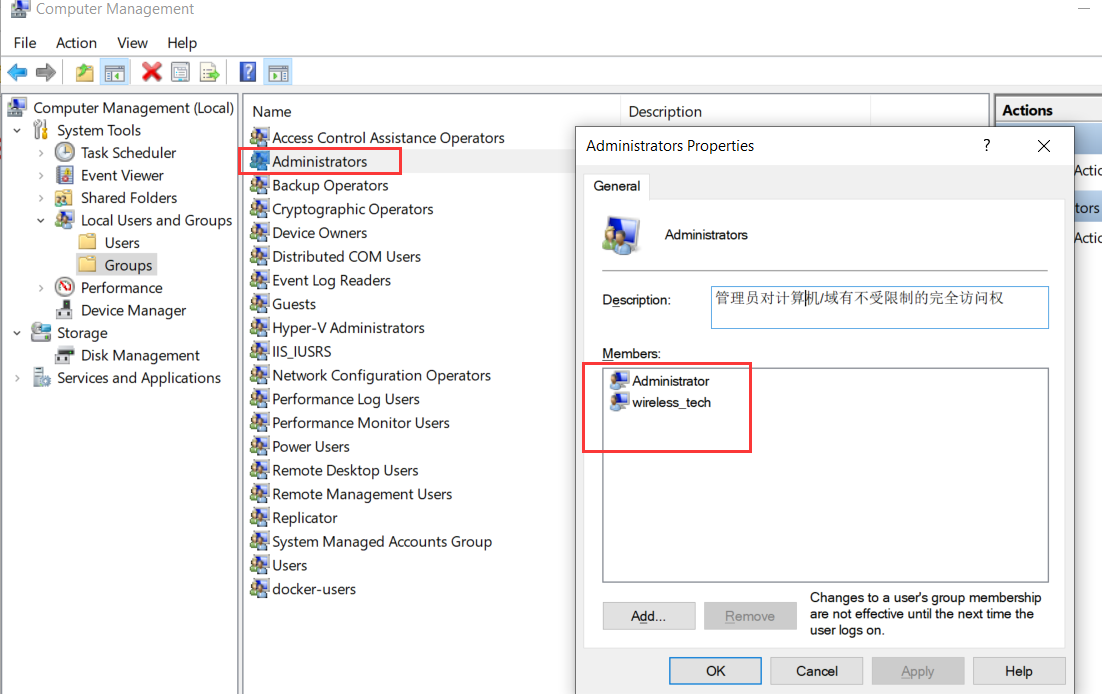
Task: Open Help using the question mark icon
Action: [x=246, y=71]
